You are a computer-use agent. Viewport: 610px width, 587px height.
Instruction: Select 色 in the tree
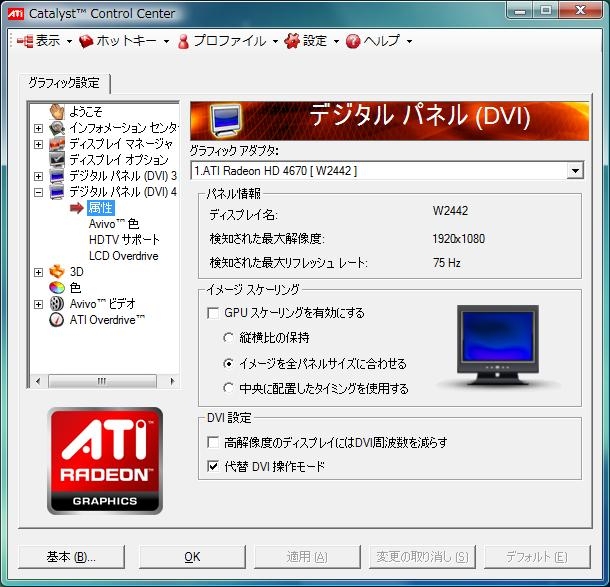(75, 288)
